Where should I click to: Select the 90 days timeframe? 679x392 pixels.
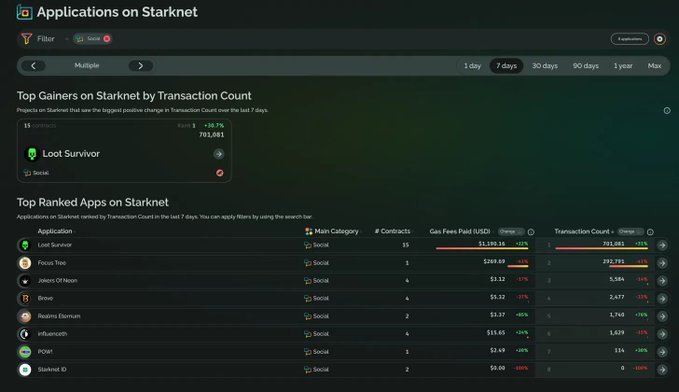[585, 66]
